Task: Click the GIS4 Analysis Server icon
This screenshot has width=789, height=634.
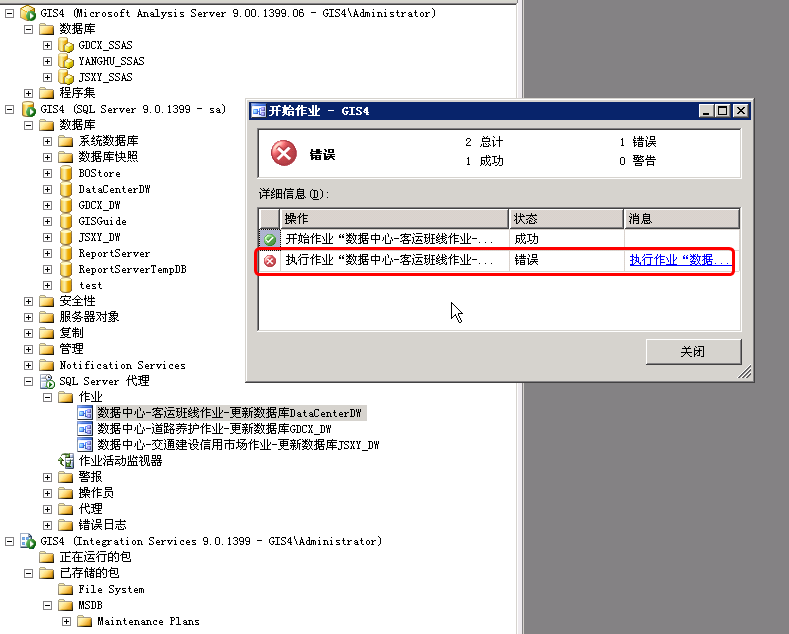Action: pos(28,13)
